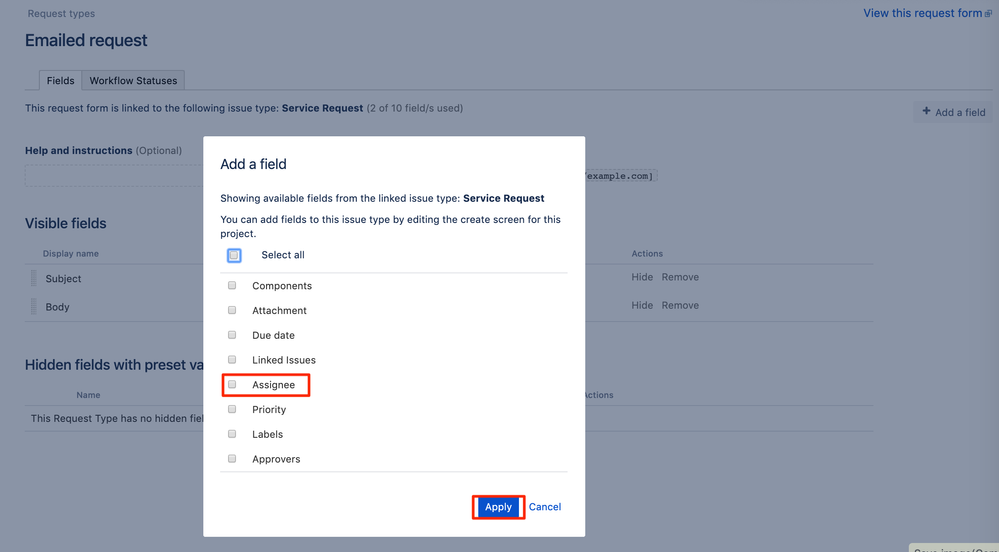
Task: Enable the Approvers checkbox
Action: (232, 459)
